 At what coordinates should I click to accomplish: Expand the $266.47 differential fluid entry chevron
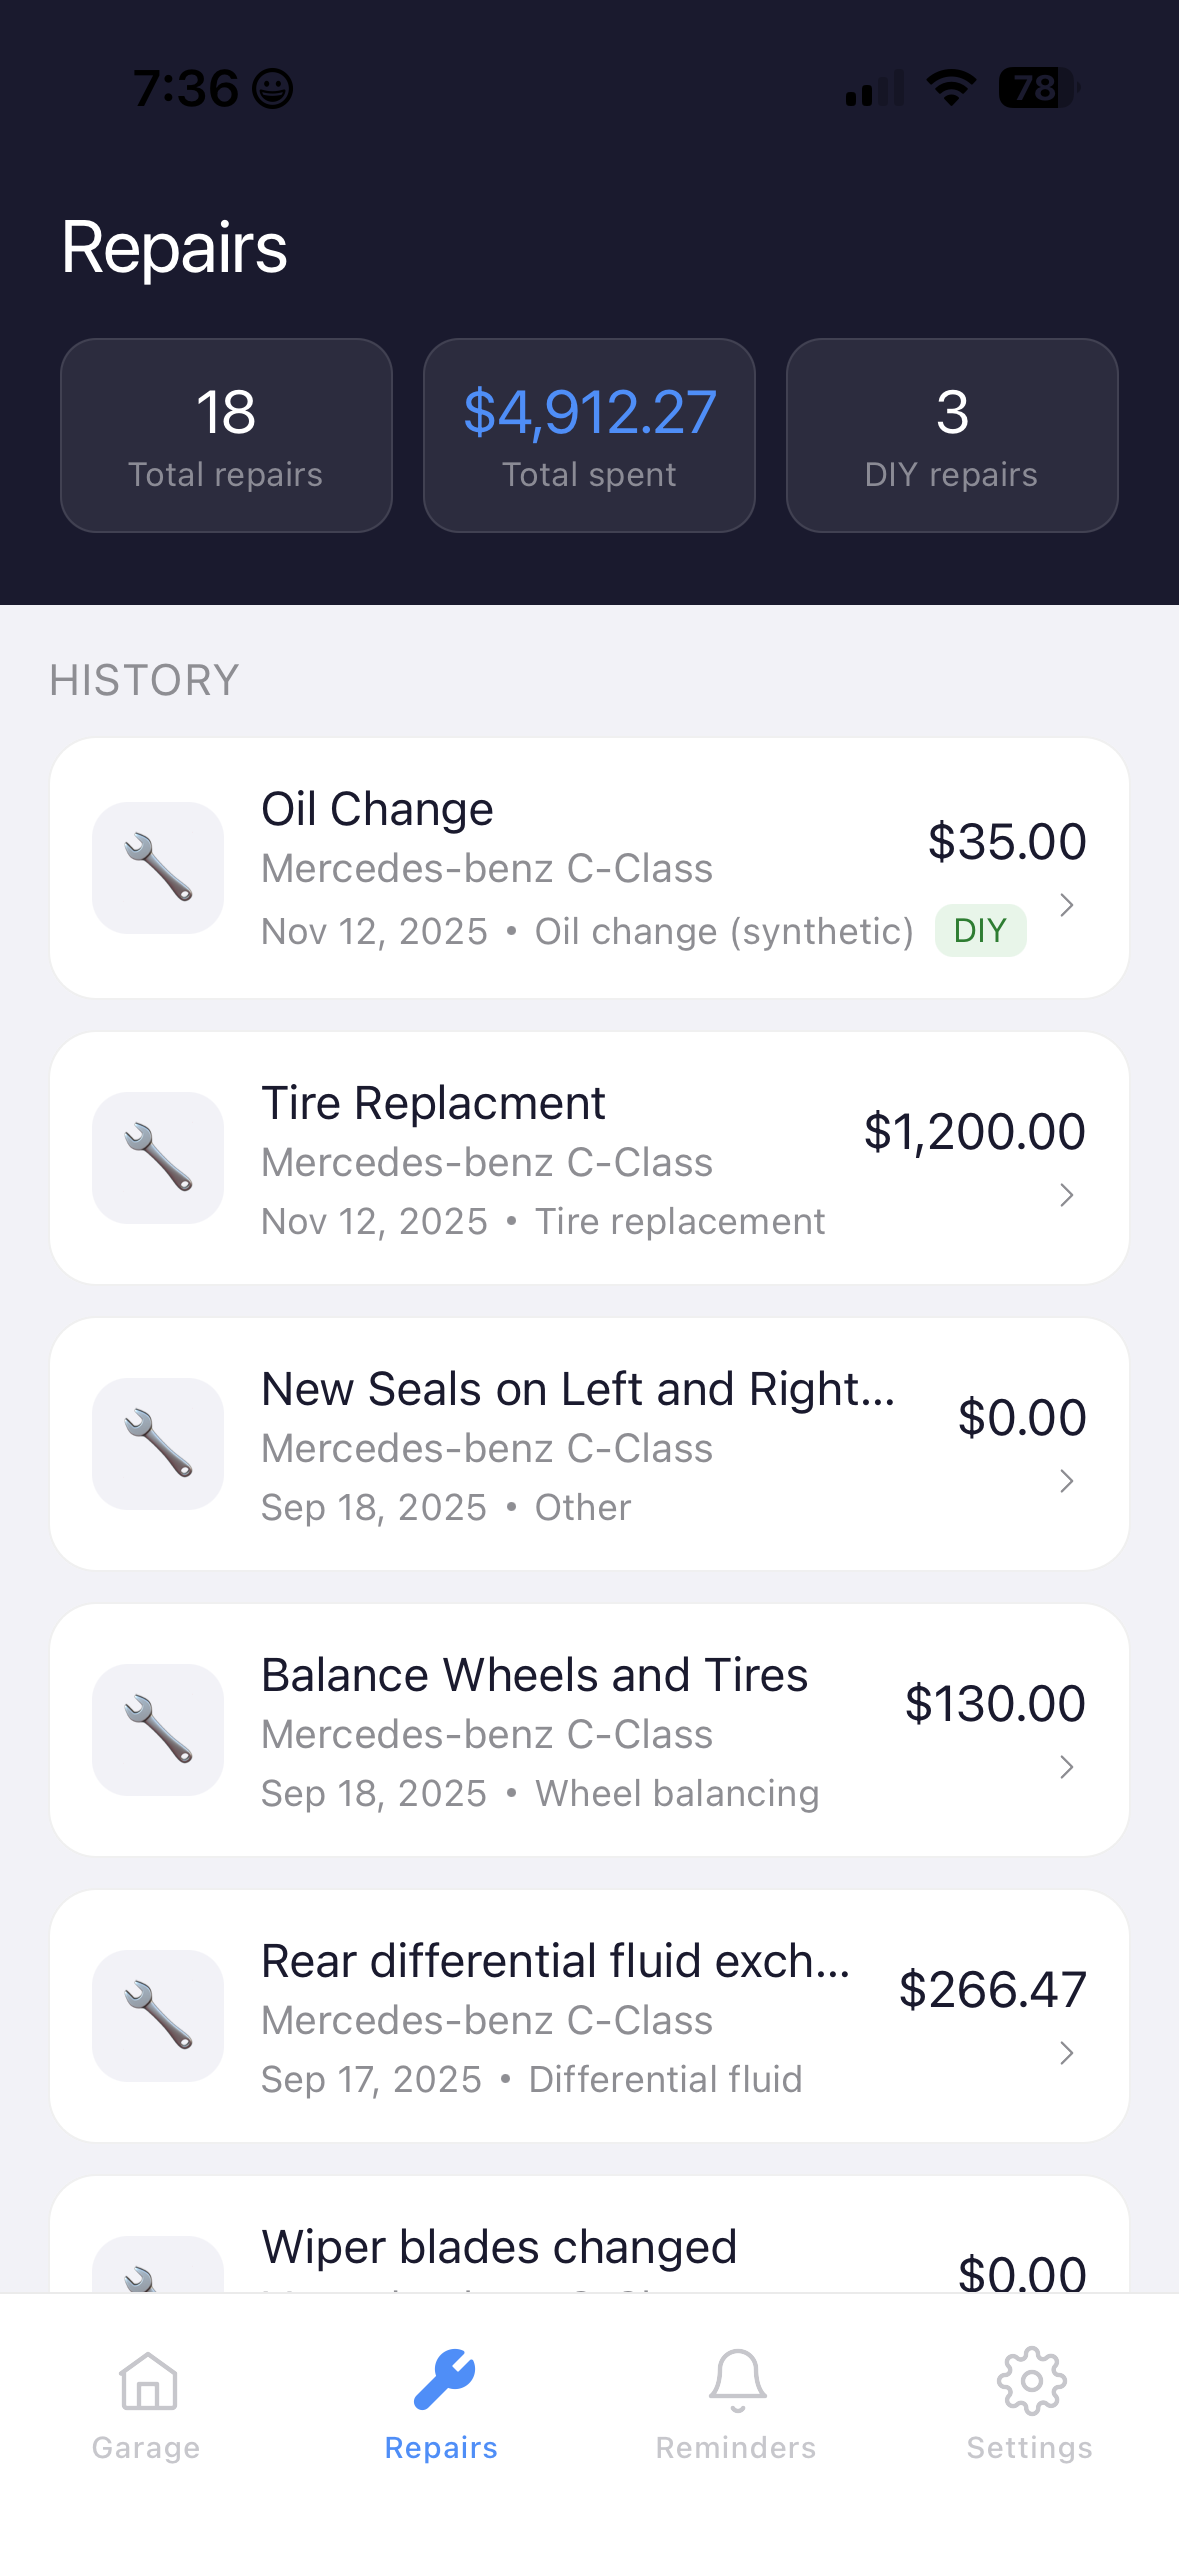(1066, 2053)
